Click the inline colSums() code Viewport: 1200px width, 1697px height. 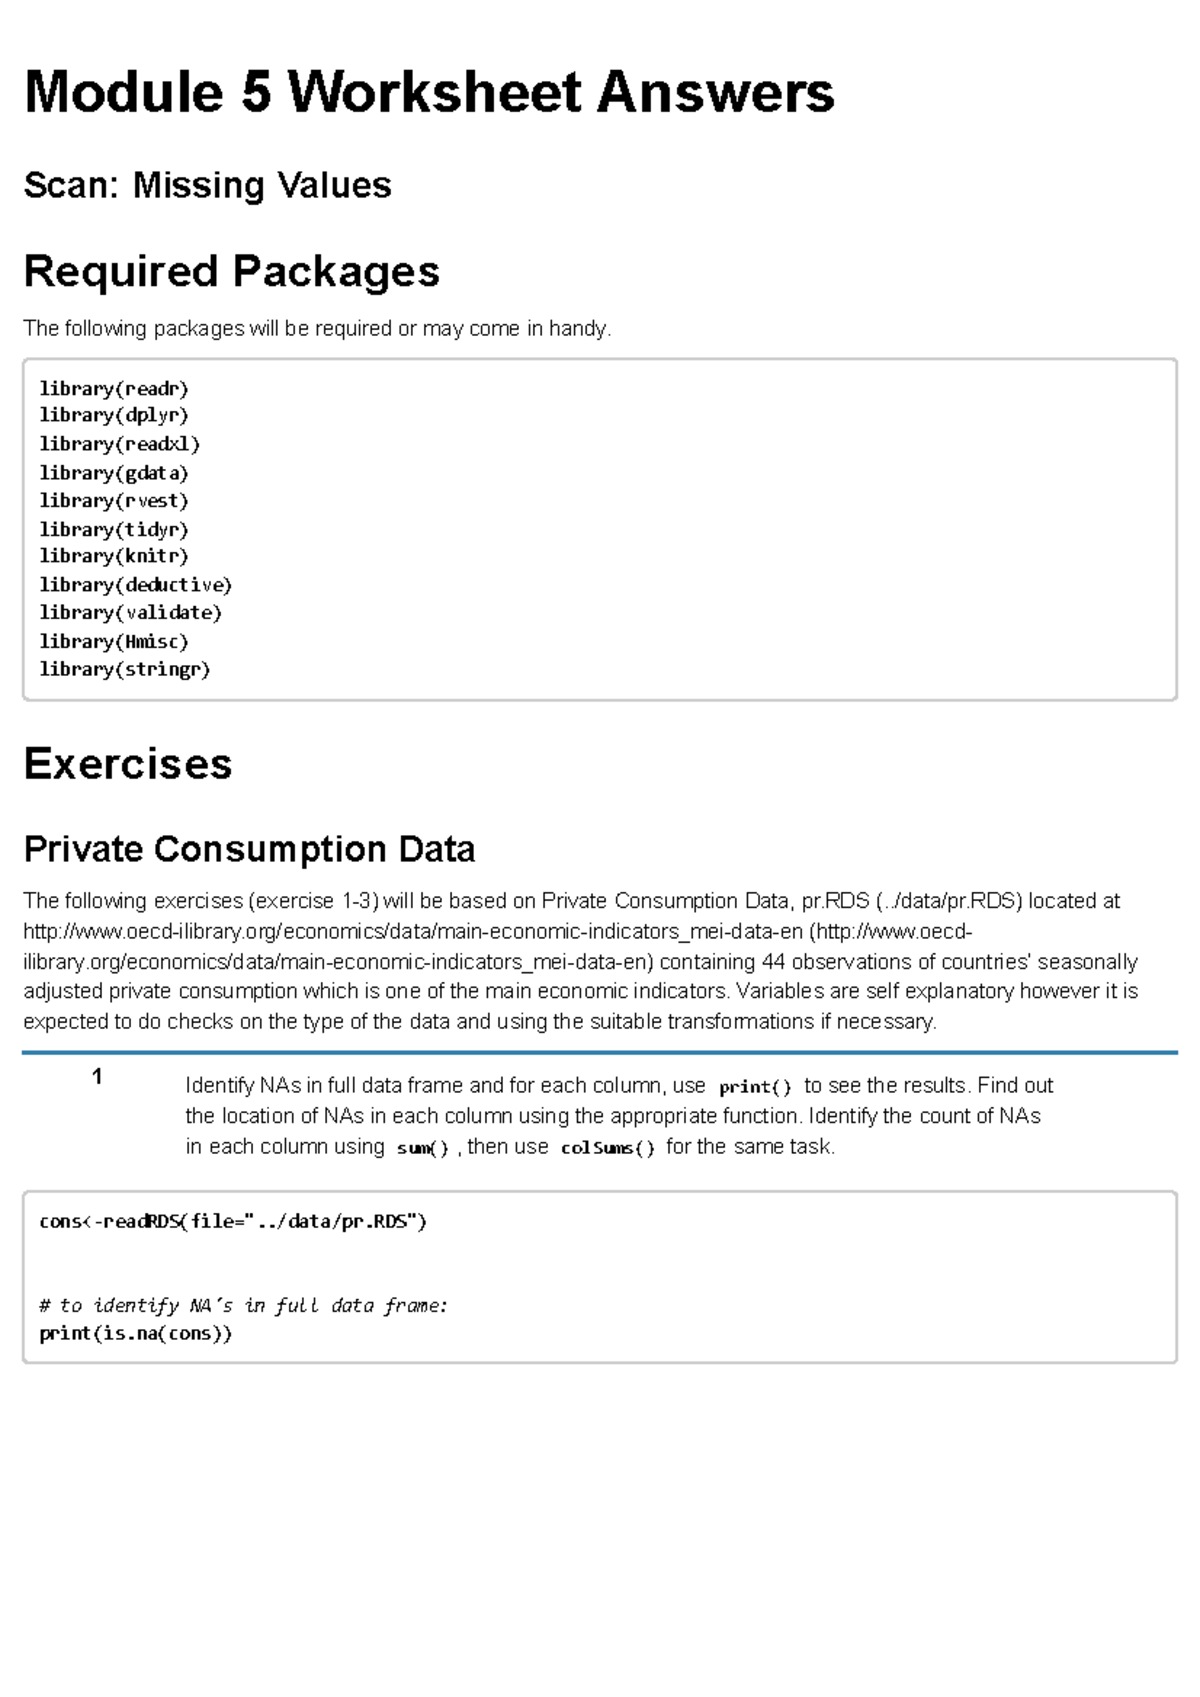(608, 1148)
